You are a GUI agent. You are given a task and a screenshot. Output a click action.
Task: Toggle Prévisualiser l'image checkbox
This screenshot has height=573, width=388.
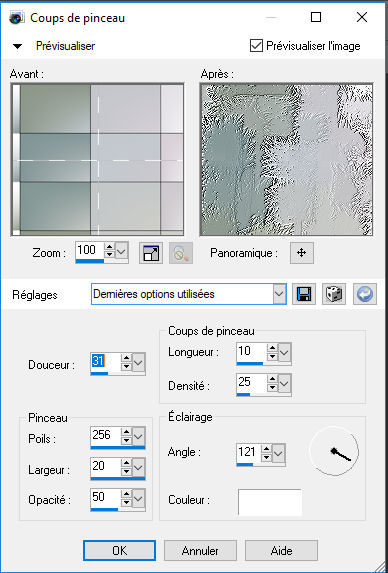pyautogui.click(x=256, y=46)
